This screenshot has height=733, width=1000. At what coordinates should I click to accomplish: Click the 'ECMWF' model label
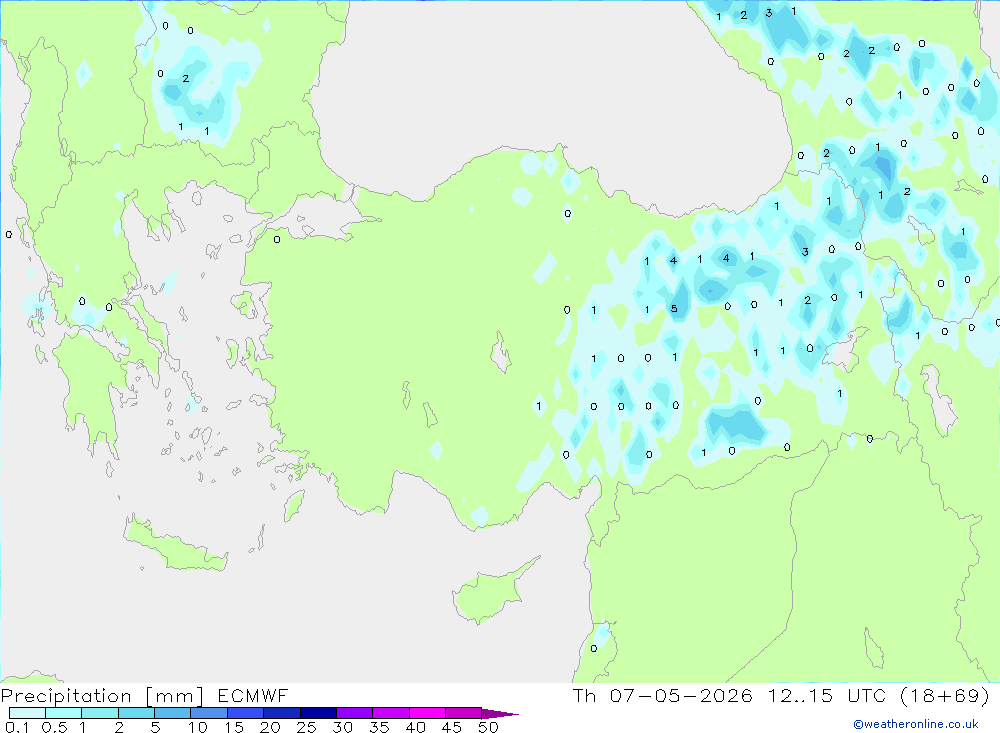(x=253, y=695)
